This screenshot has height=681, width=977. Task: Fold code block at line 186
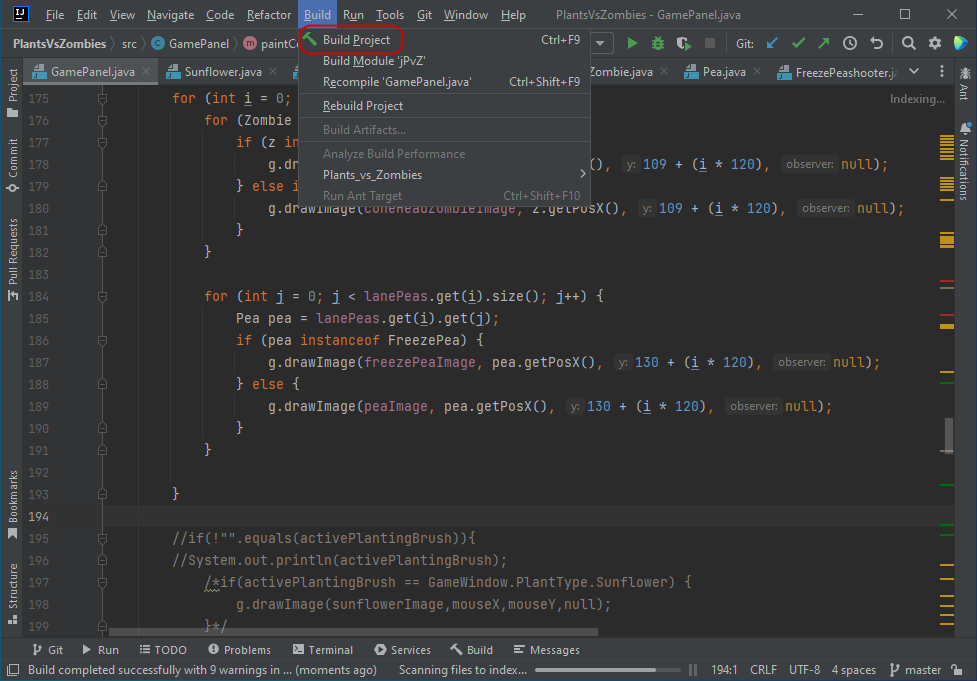[102, 341]
